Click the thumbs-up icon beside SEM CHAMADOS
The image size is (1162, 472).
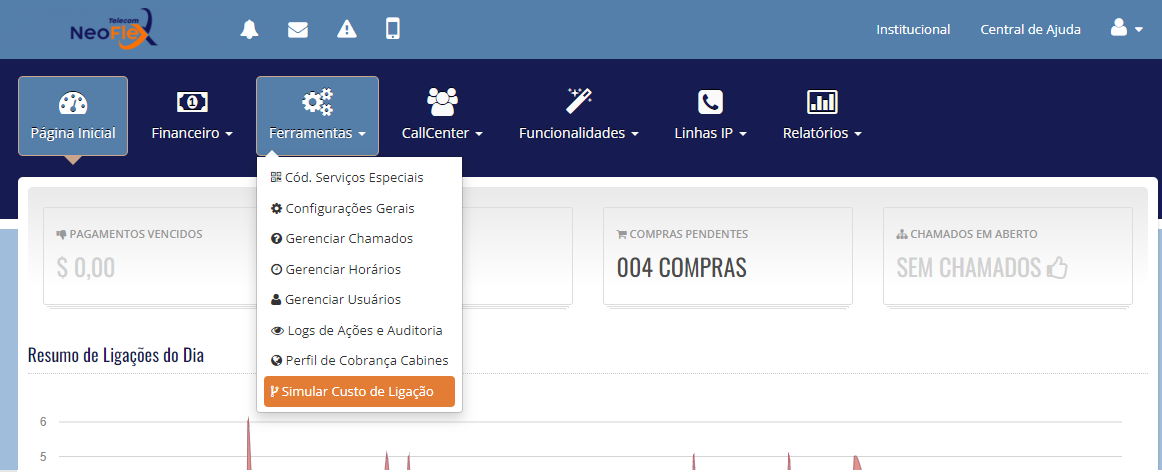(1057, 267)
